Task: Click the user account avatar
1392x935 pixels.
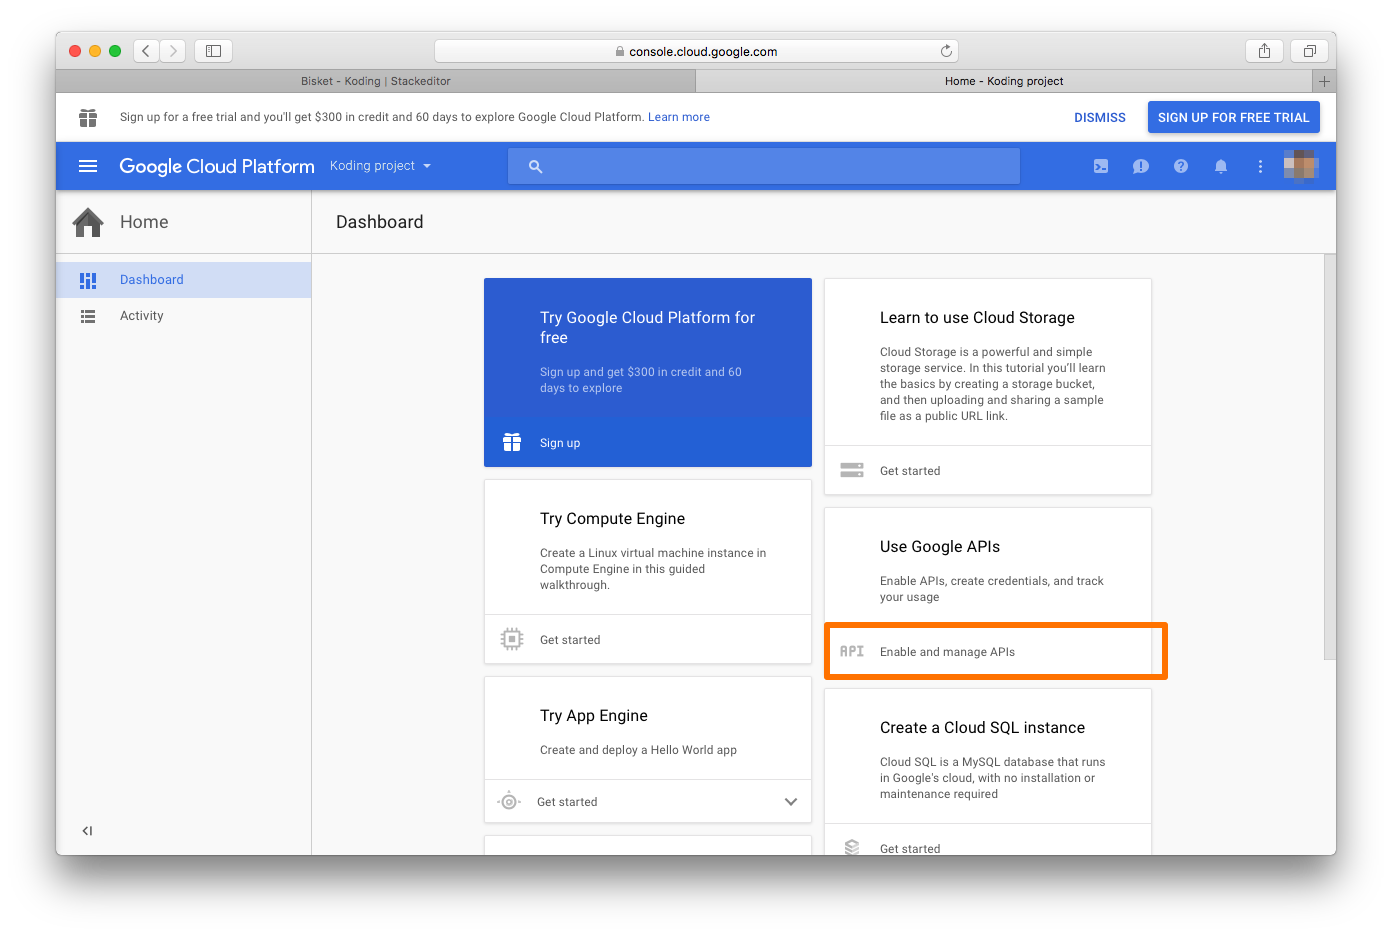Action: coord(1301,165)
